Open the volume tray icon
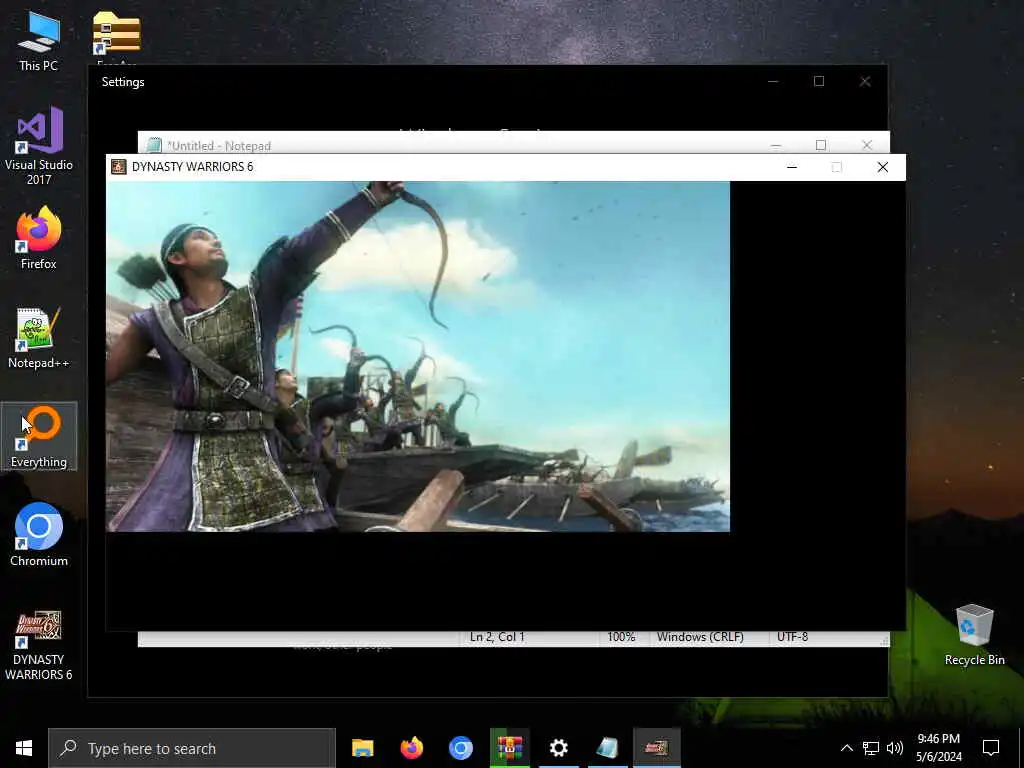The image size is (1024, 768). [895, 748]
